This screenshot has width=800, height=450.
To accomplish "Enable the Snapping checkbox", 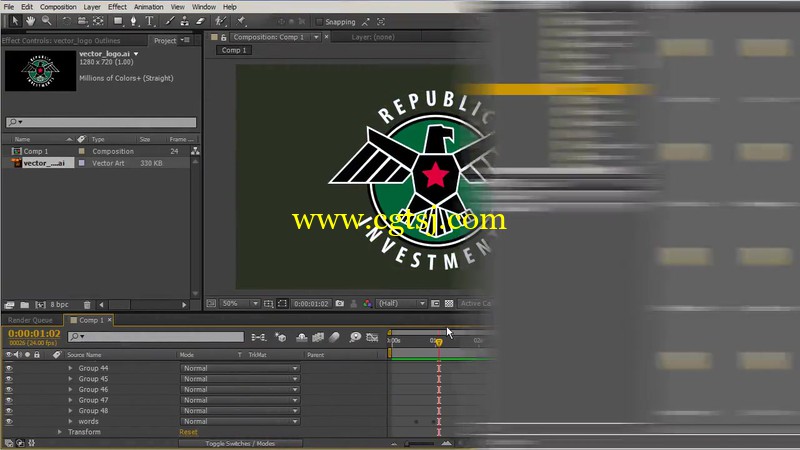I will click(319, 22).
